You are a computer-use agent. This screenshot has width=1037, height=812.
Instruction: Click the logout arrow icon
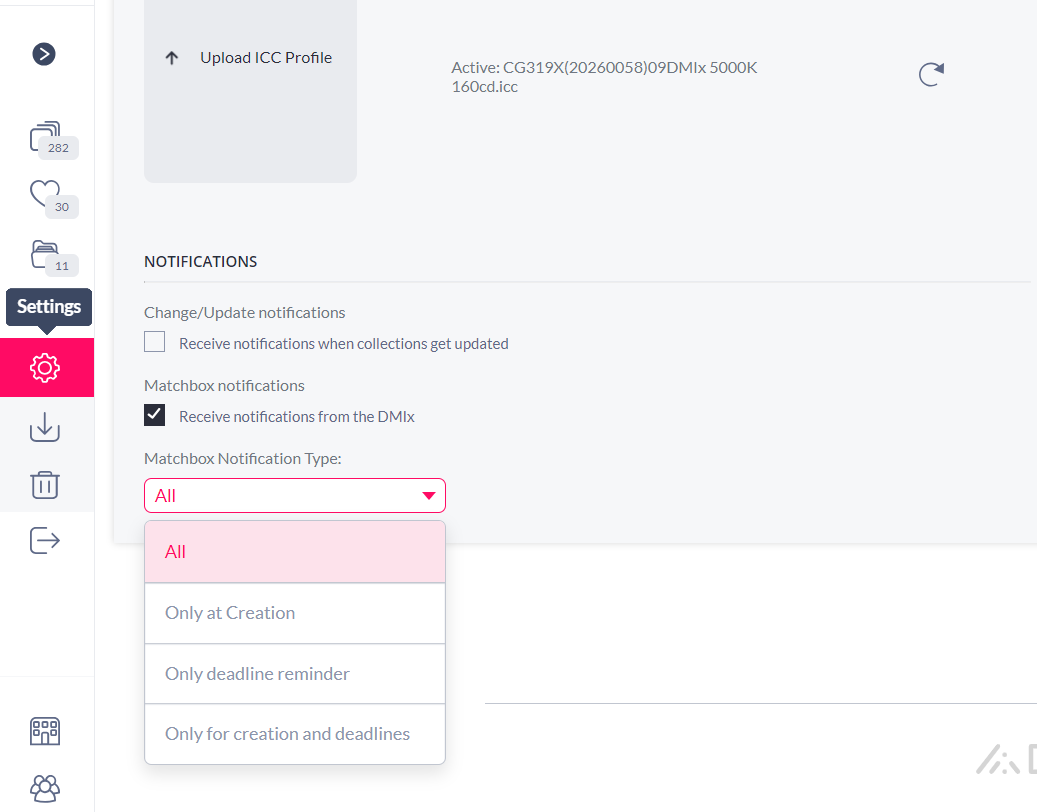[45, 540]
